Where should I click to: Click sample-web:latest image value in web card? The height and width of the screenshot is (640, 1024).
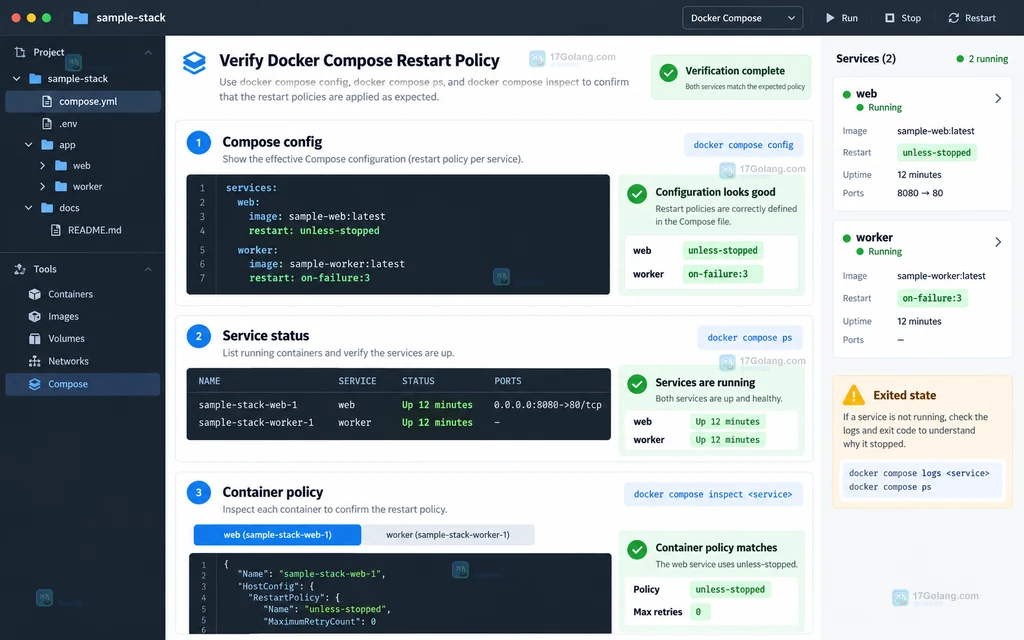coord(935,131)
